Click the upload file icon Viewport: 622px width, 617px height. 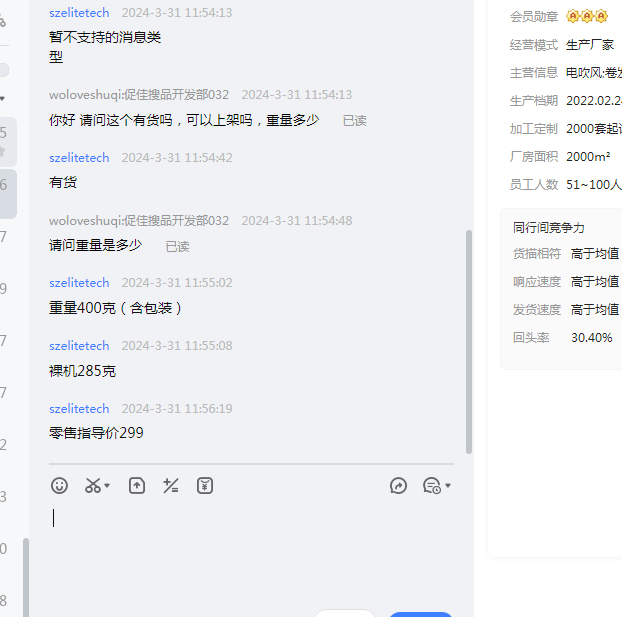coord(137,486)
